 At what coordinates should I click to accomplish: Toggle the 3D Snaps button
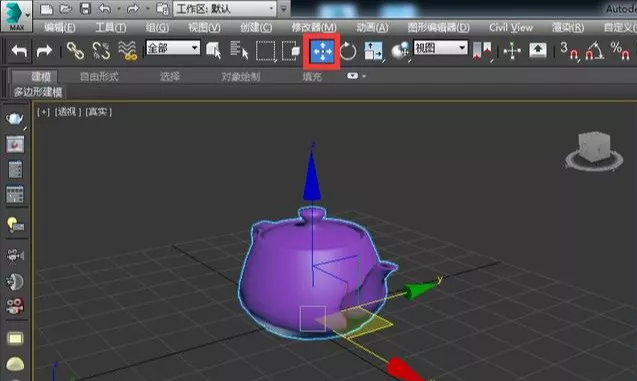[x=569, y=51]
